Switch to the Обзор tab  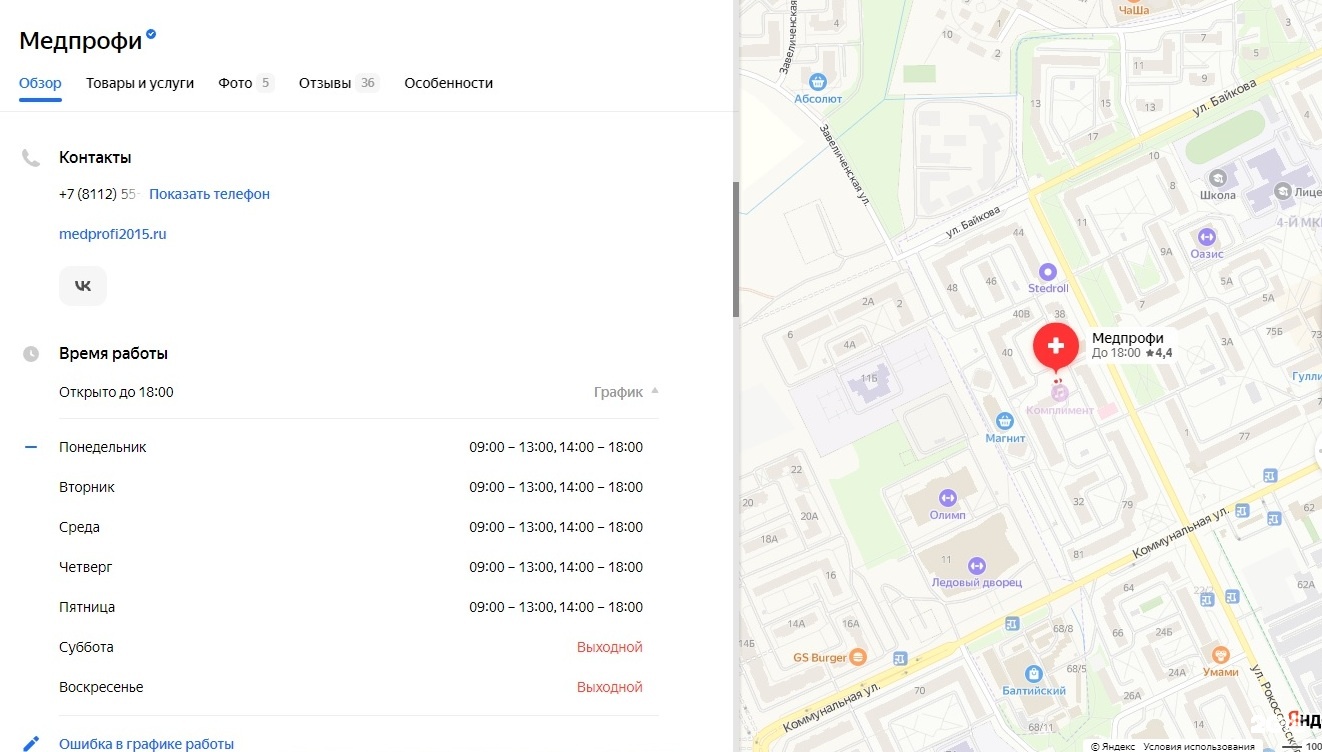click(x=40, y=83)
